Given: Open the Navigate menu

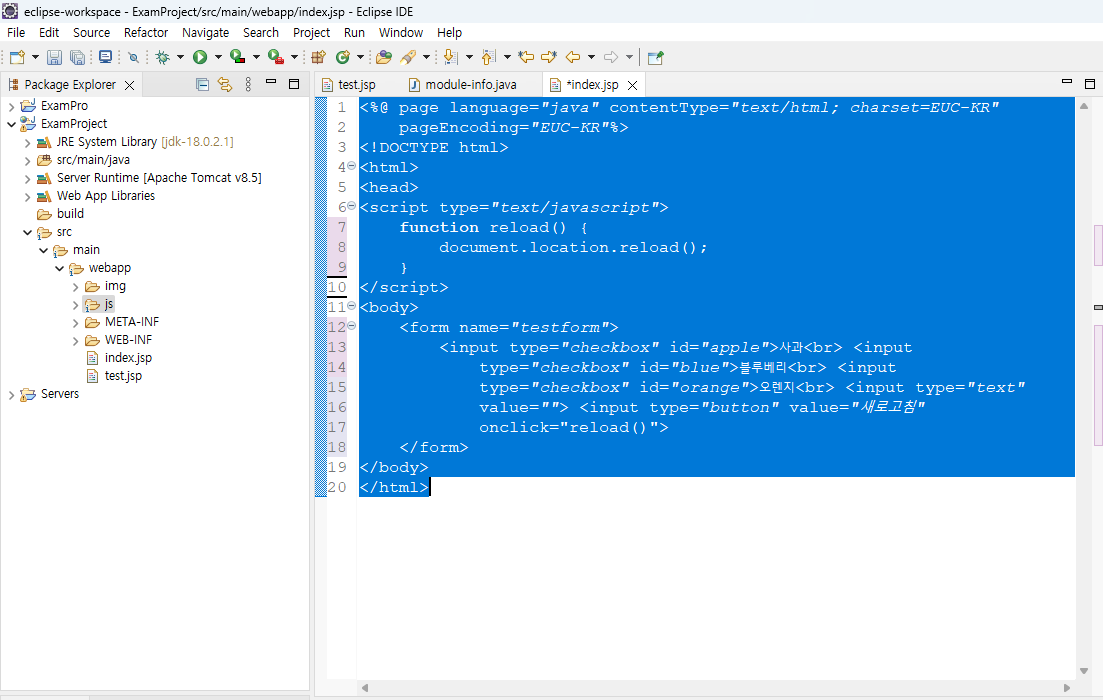Looking at the screenshot, I should coord(205,32).
